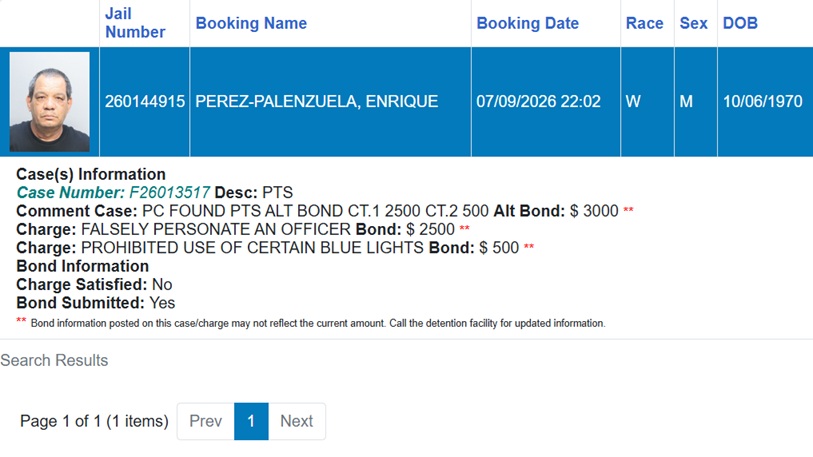Click the Search Results heading

click(54, 360)
